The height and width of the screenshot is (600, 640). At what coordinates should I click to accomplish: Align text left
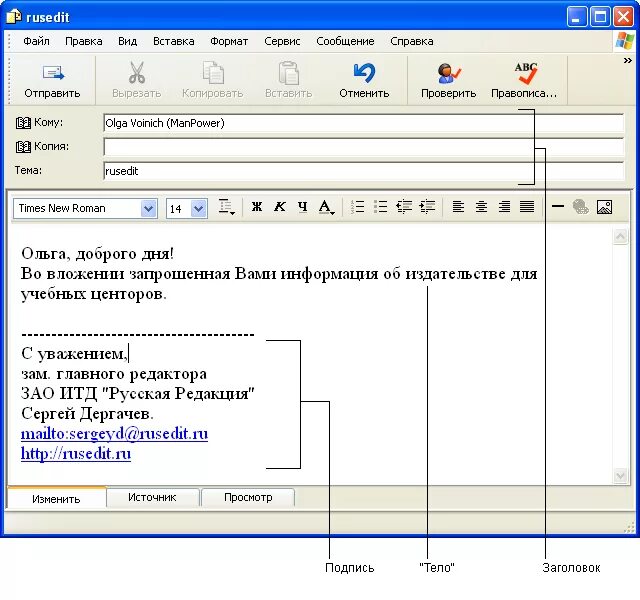[x=458, y=207]
